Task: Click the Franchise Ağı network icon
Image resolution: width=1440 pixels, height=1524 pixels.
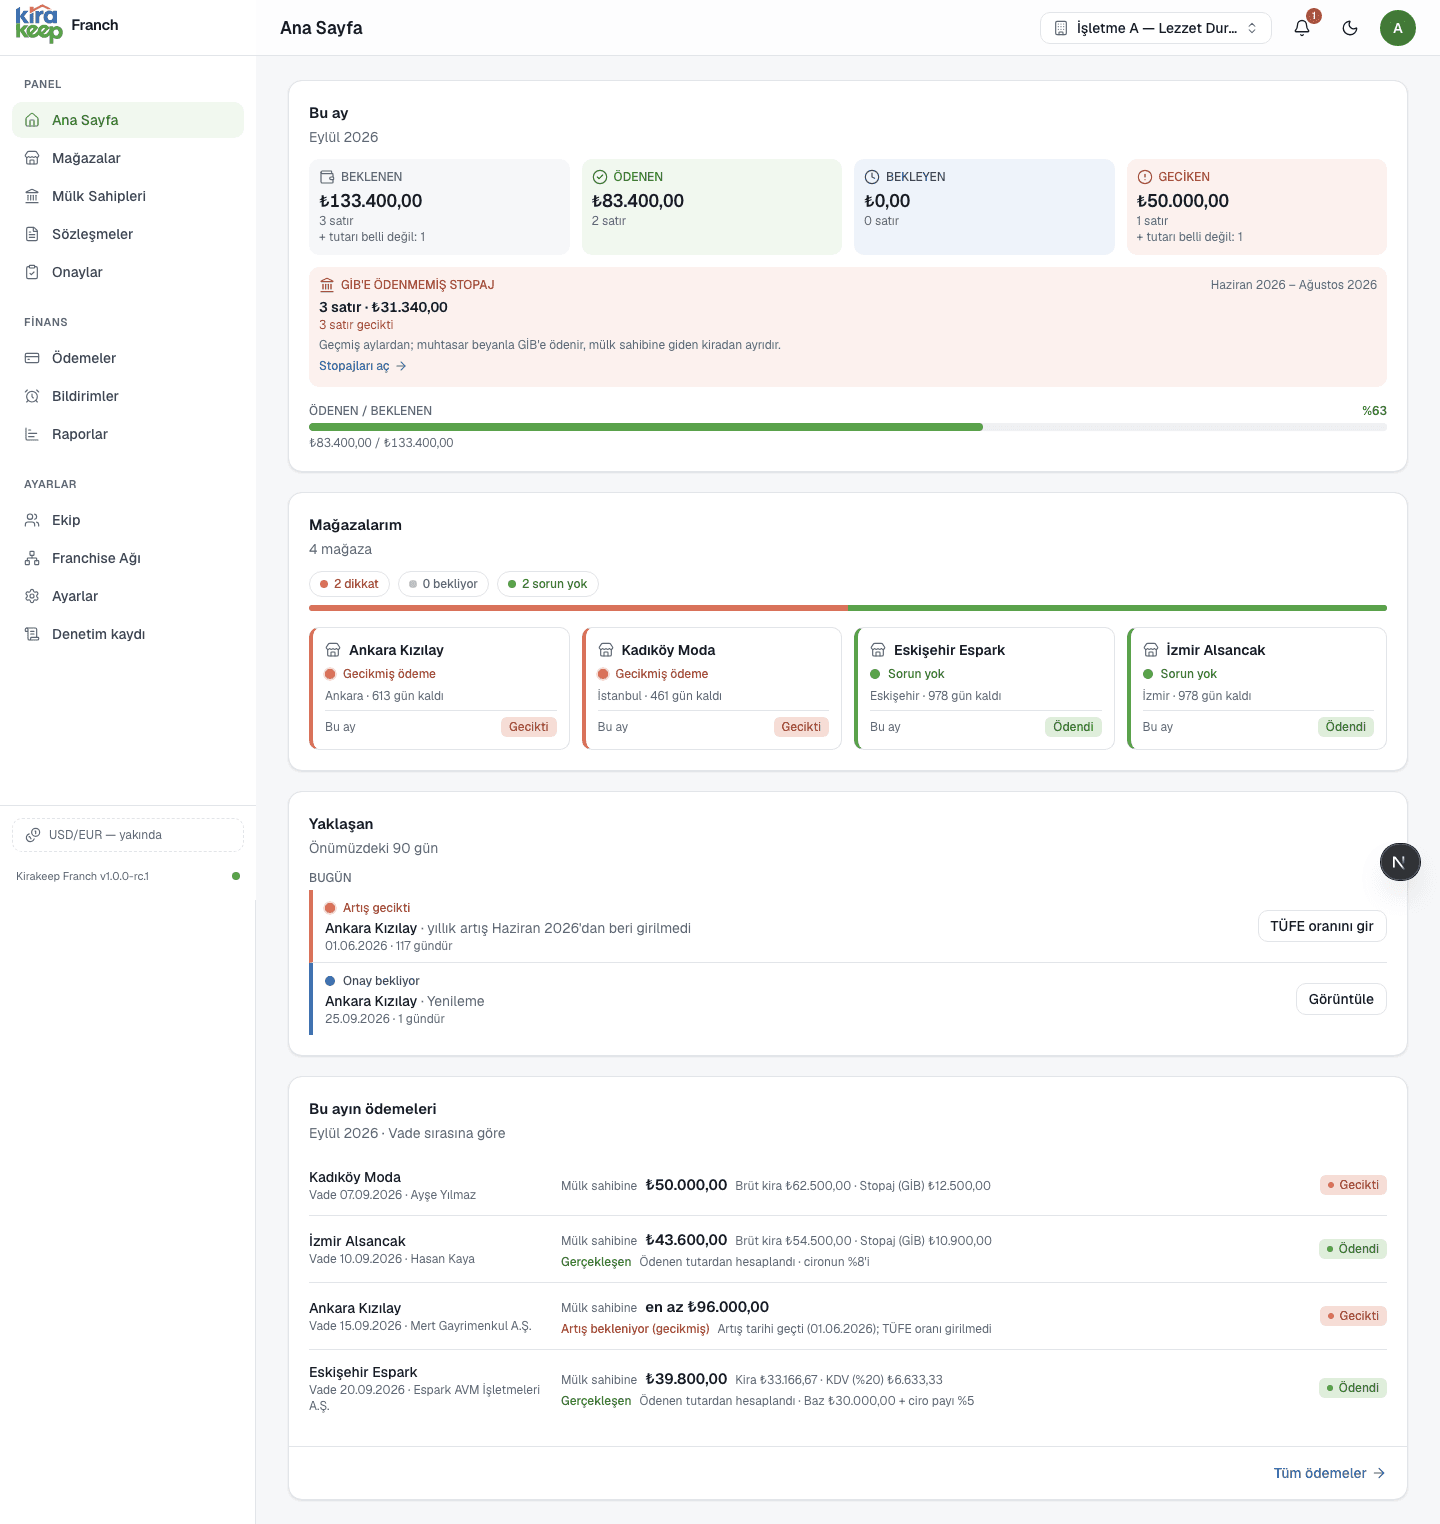Action: click(32, 558)
